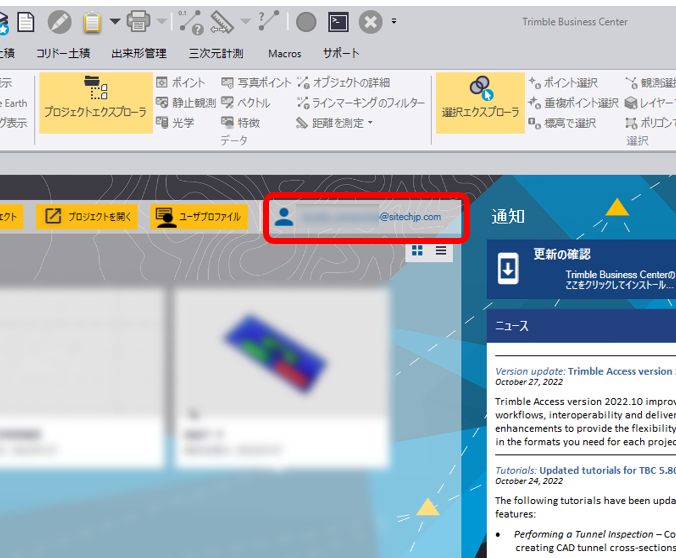Click the command prompt icon in top toolbar
This screenshot has width=676, height=558.
click(339, 21)
